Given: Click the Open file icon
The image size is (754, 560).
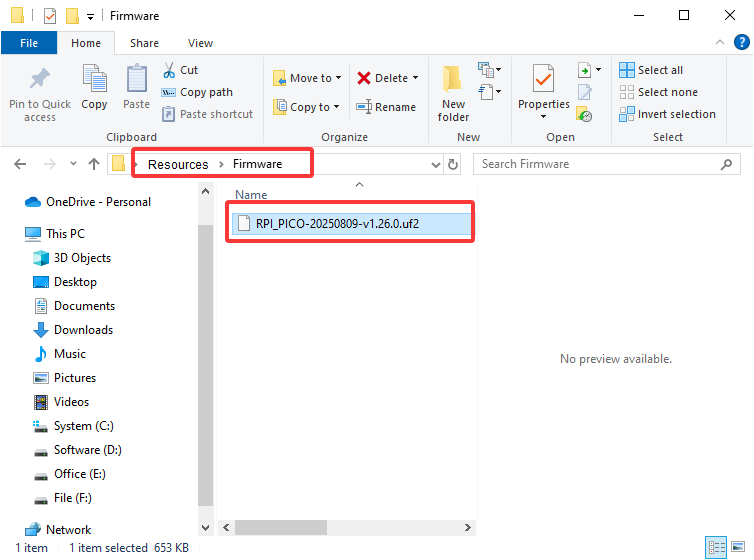Looking at the screenshot, I should 584,70.
